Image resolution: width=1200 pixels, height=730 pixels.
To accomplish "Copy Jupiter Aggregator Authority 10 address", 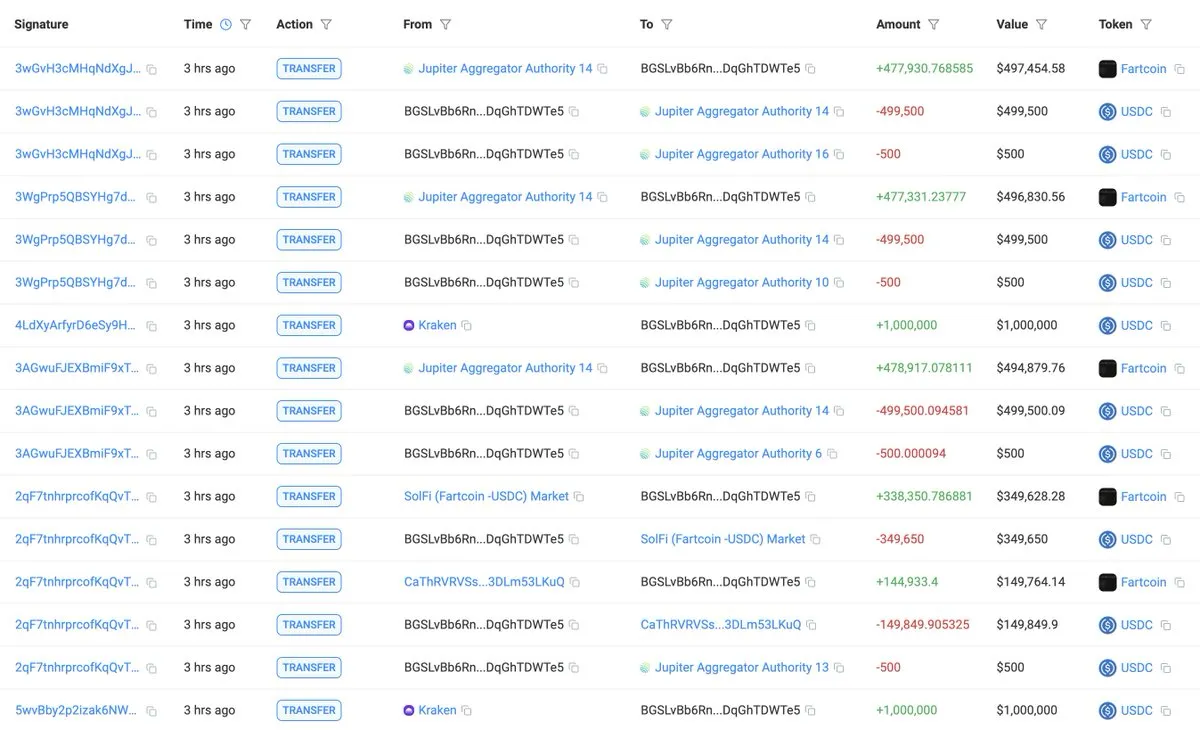I will pyautogui.click(x=839, y=283).
